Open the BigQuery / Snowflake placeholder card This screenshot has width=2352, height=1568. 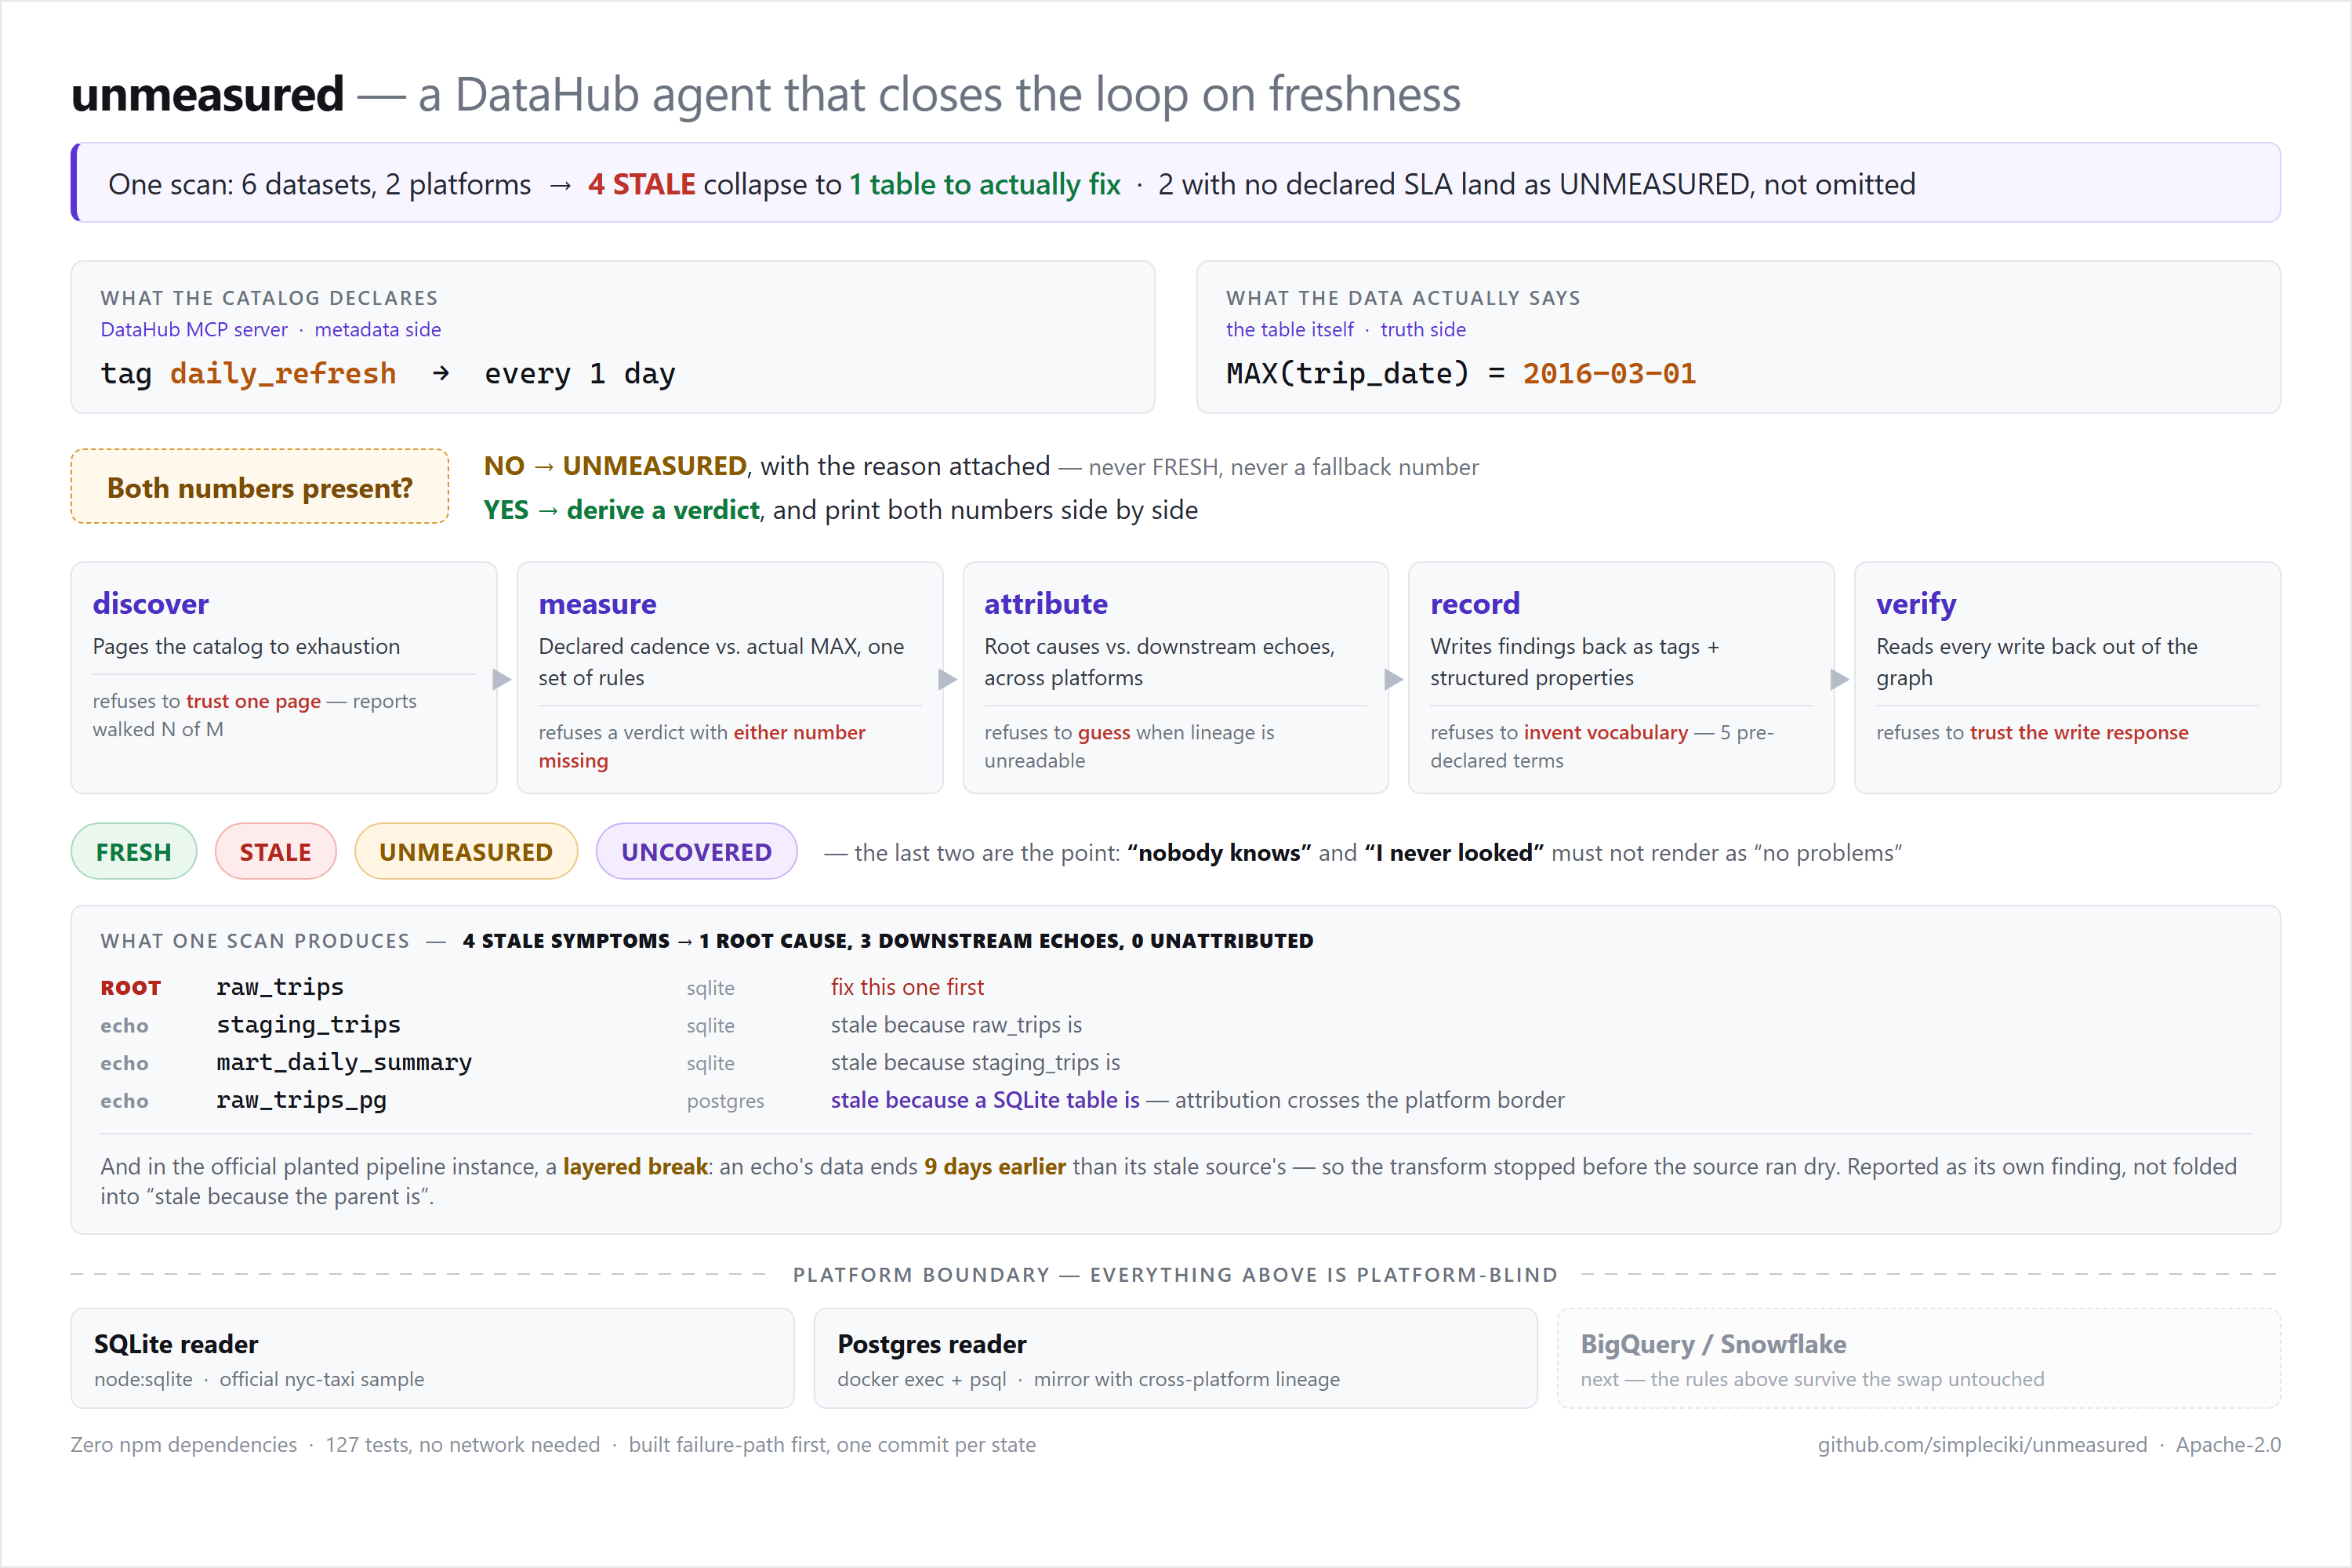tap(1919, 1358)
